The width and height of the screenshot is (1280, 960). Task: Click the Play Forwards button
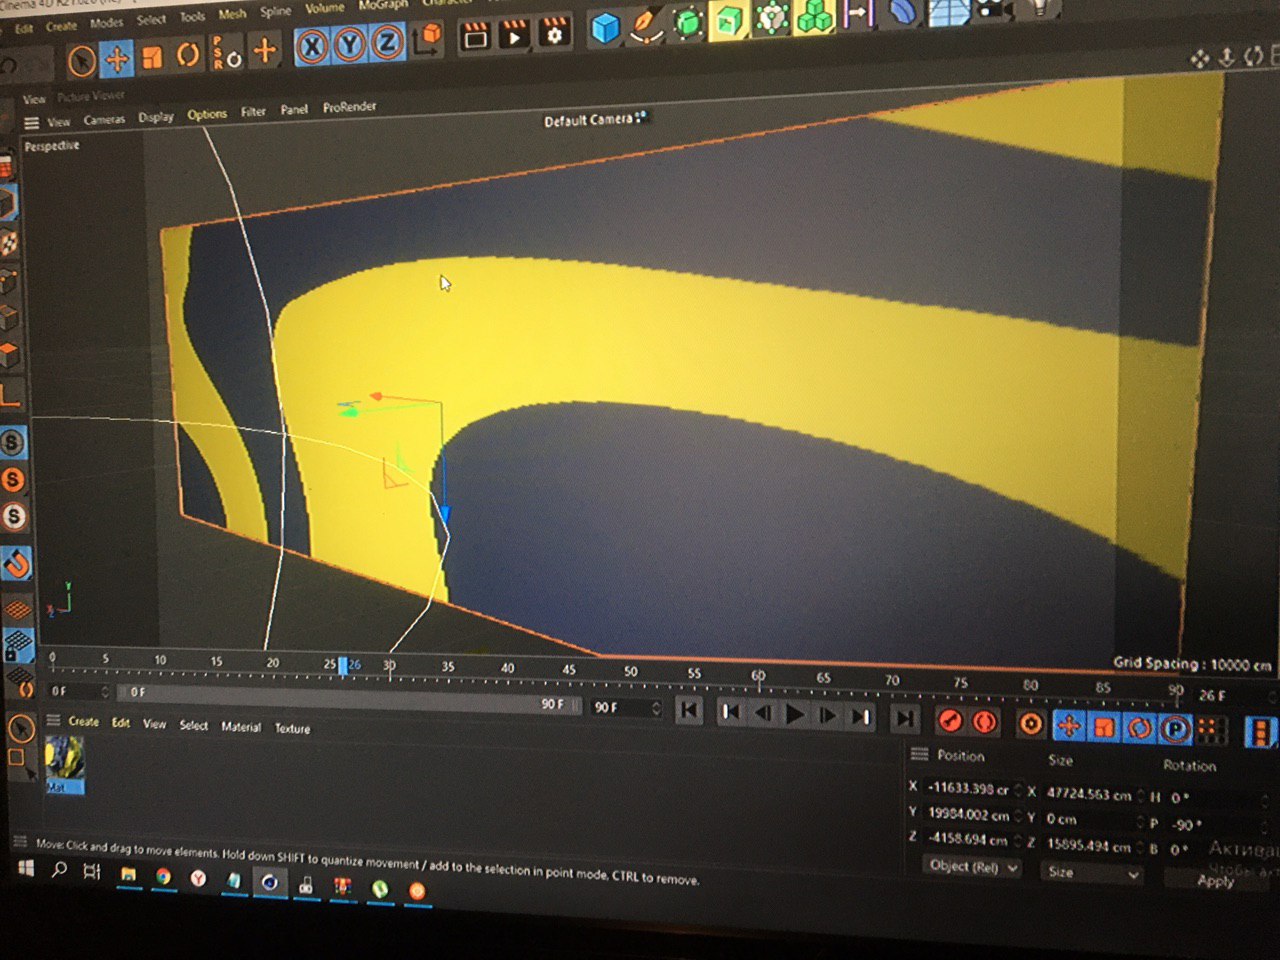tap(795, 715)
